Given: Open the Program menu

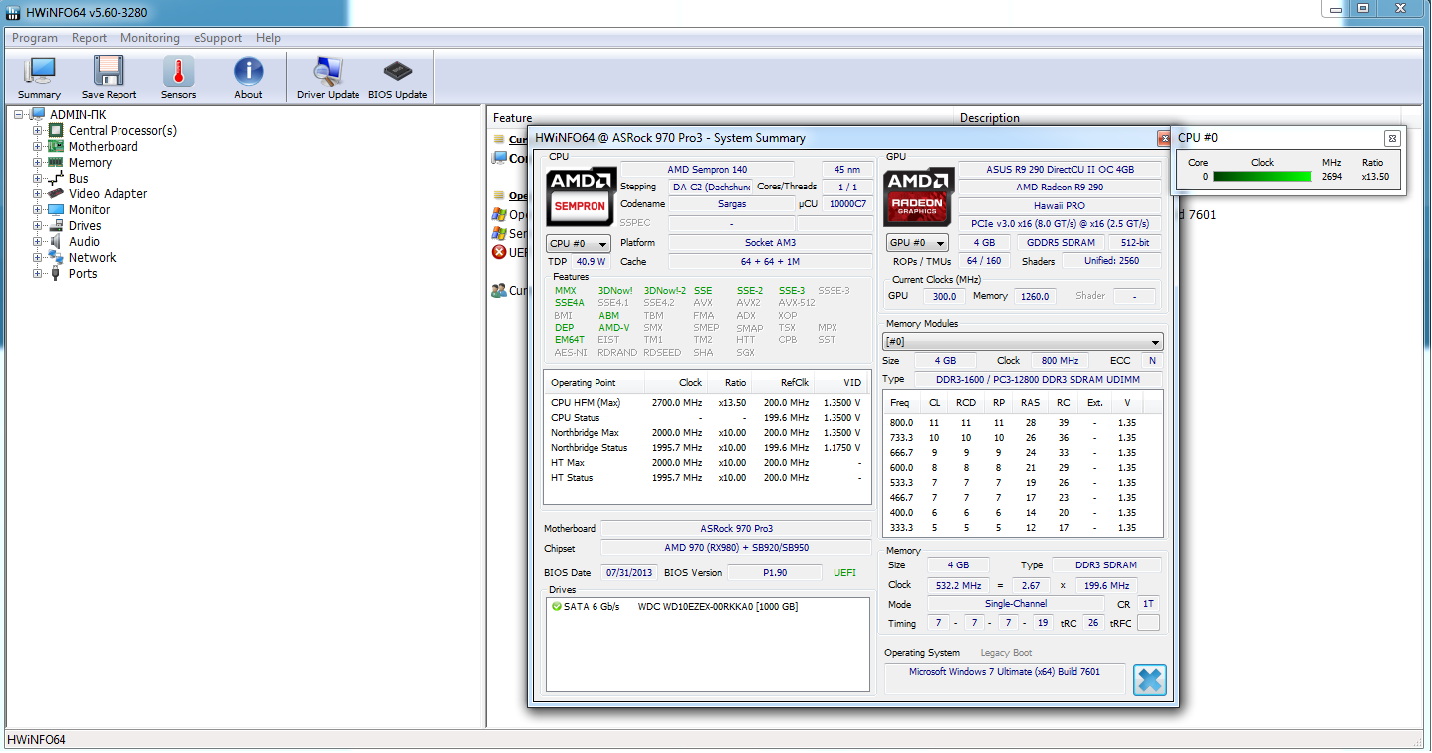Looking at the screenshot, I should [35, 38].
